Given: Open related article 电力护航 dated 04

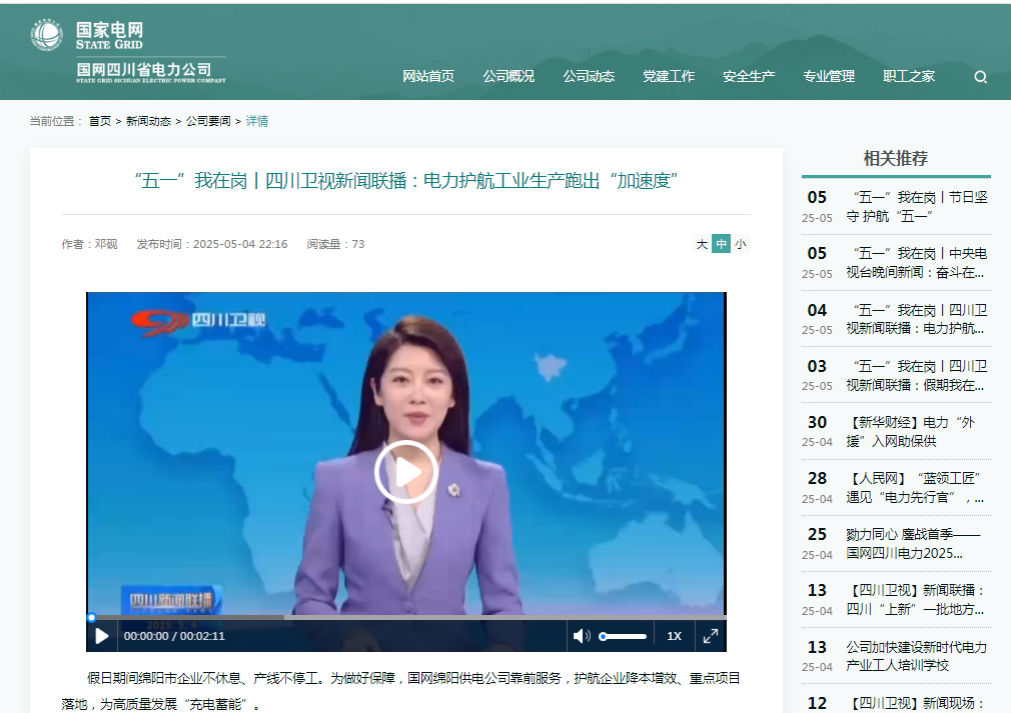Looking at the screenshot, I should (x=917, y=319).
